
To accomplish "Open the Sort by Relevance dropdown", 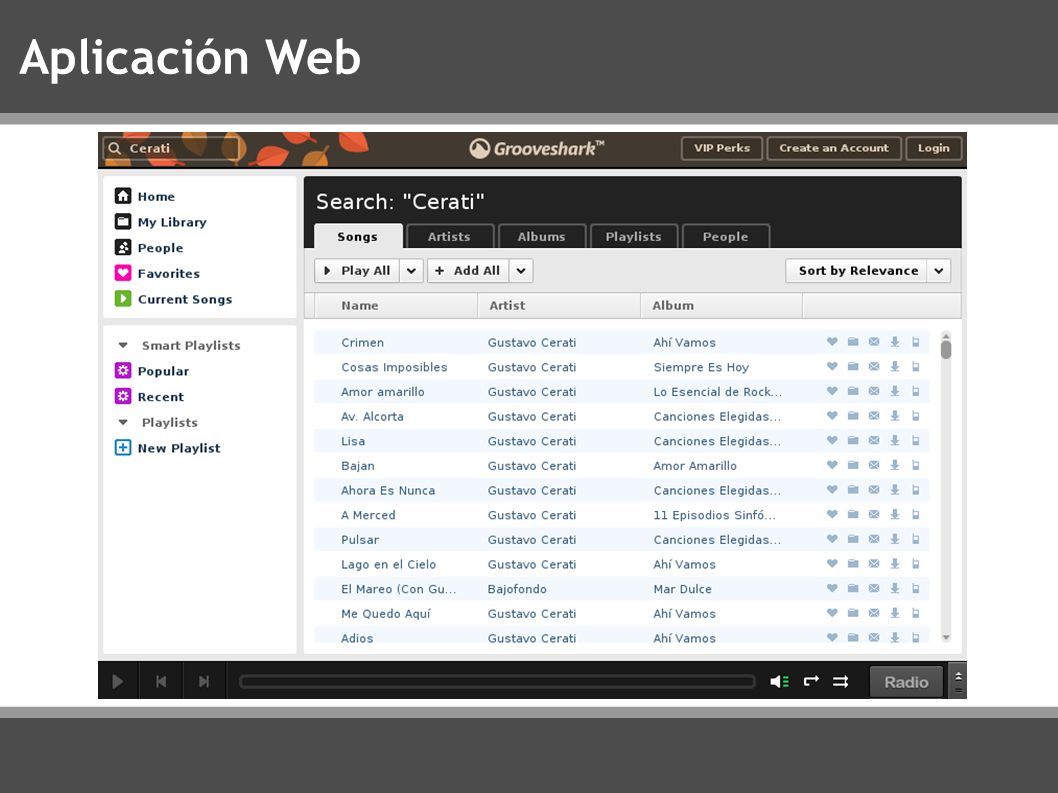I will pyautogui.click(x=868, y=271).
